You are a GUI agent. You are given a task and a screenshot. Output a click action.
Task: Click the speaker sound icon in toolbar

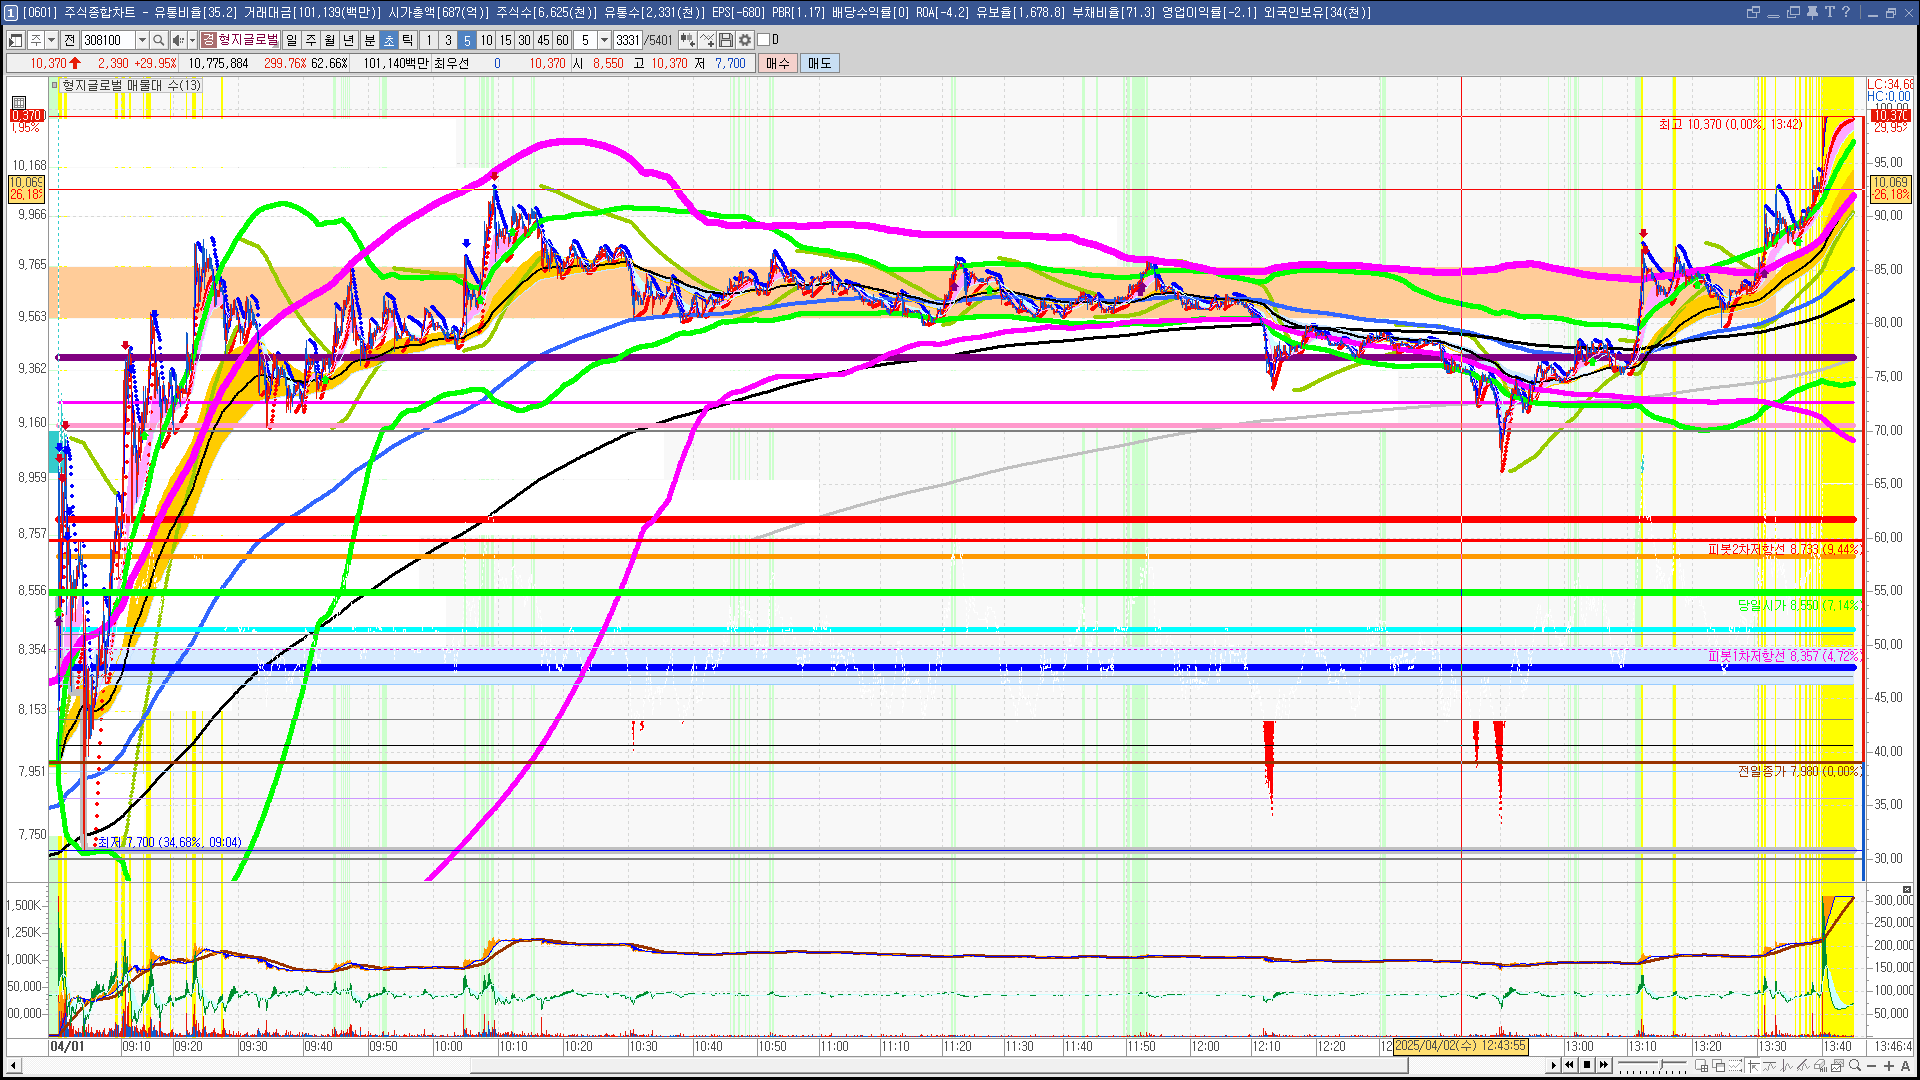(x=178, y=40)
